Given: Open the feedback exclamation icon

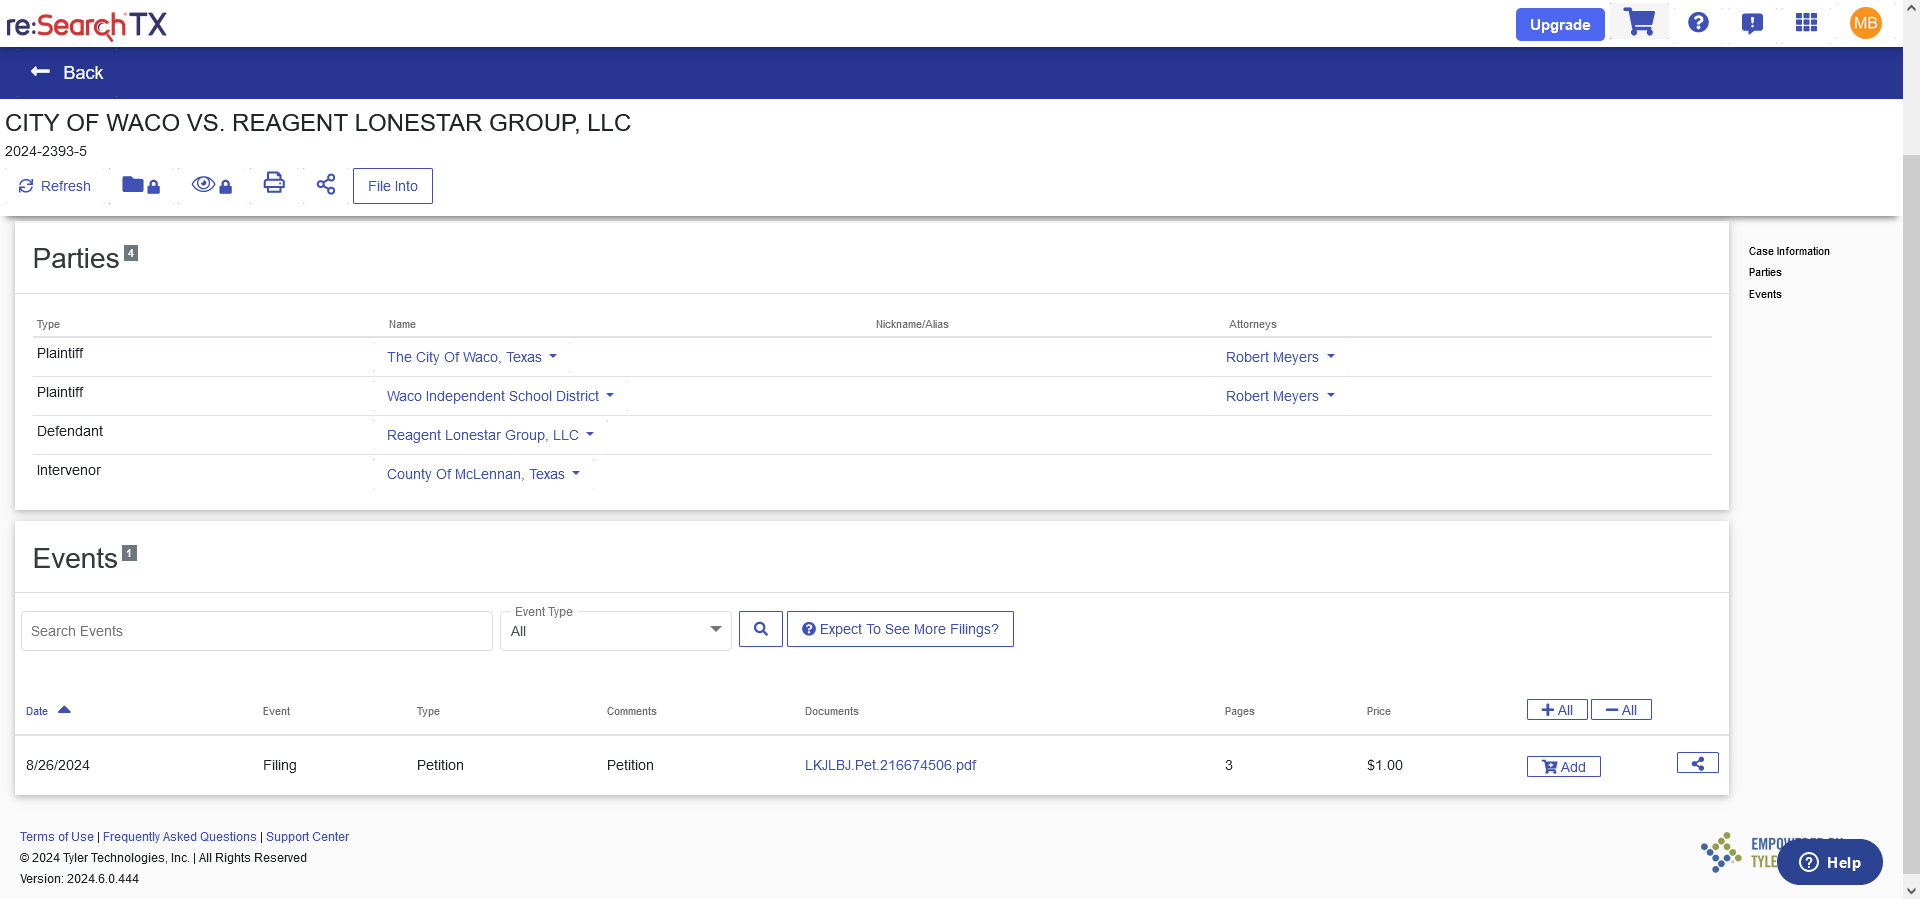Looking at the screenshot, I should tap(1752, 23).
